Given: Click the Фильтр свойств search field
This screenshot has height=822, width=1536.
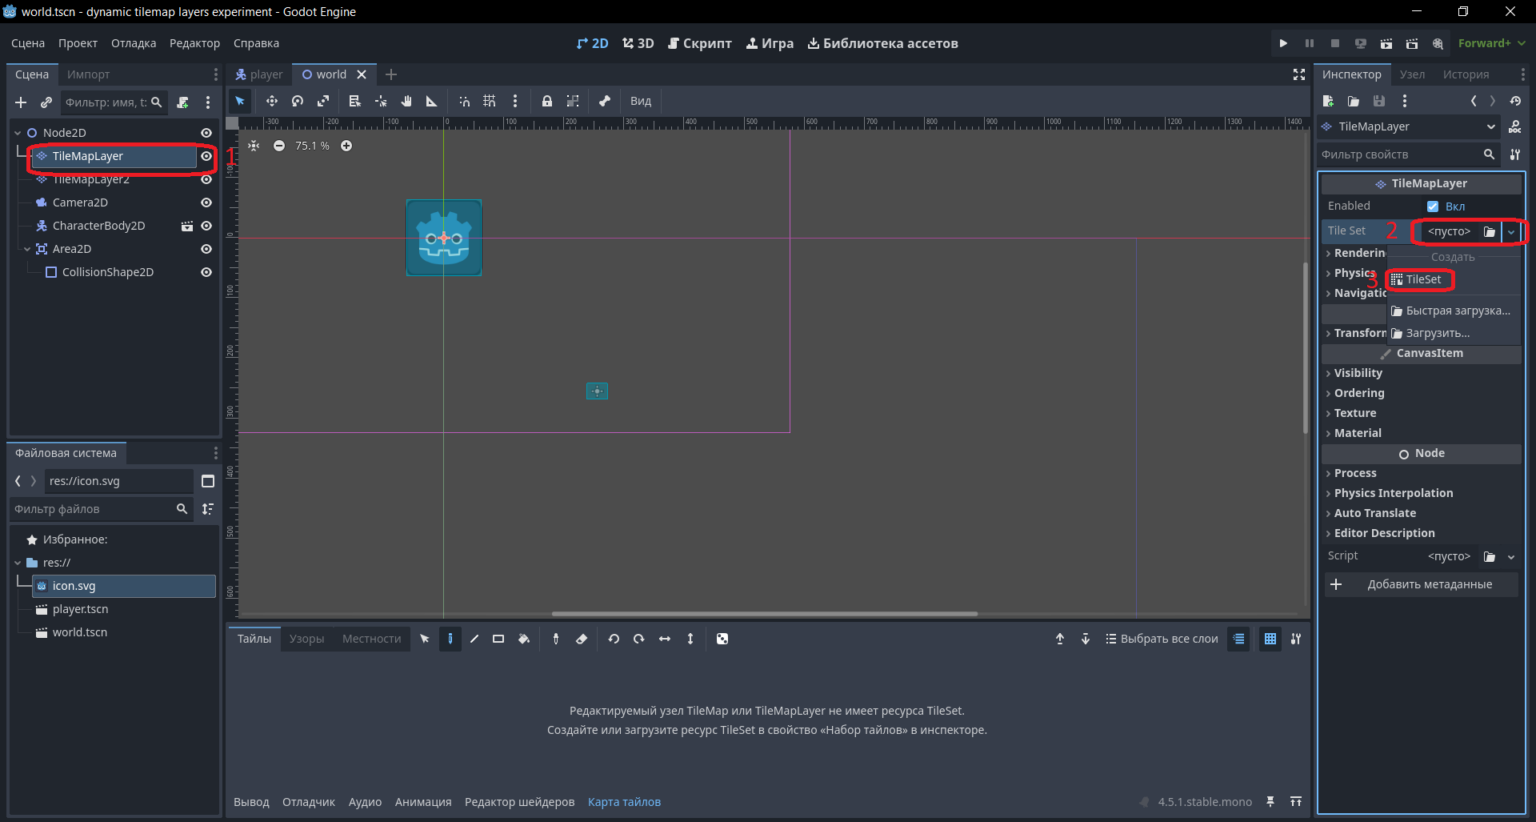Looking at the screenshot, I should 1408,155.
